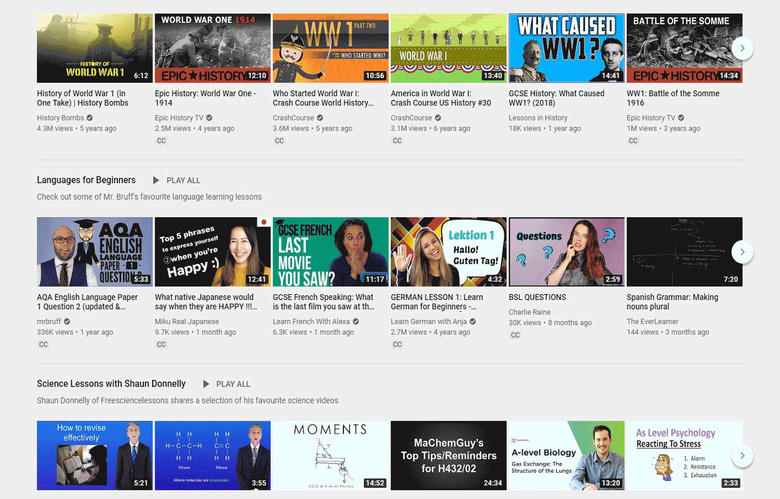Image resolution: width=780 pixels, height=499 pixels.
Task: Click title GCSE French Speaking last film
Action: [x=324, y=301]
